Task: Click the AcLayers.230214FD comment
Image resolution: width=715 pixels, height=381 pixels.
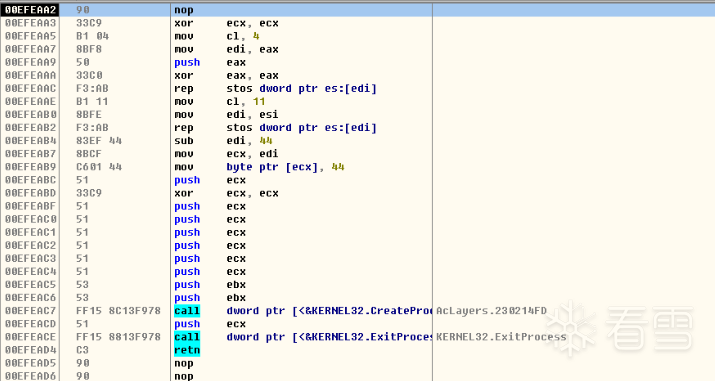Action: coord(491,311)
